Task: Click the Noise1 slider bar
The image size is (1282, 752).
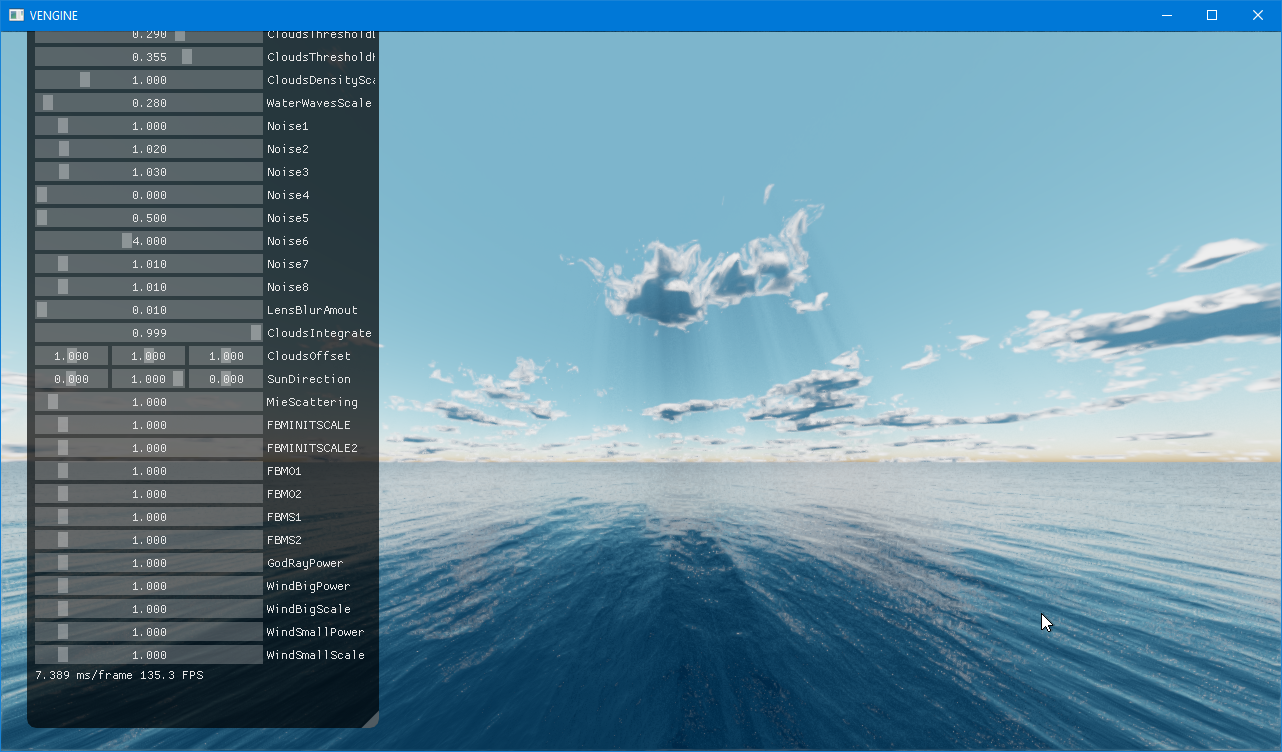Action: [x=148, y=126]
